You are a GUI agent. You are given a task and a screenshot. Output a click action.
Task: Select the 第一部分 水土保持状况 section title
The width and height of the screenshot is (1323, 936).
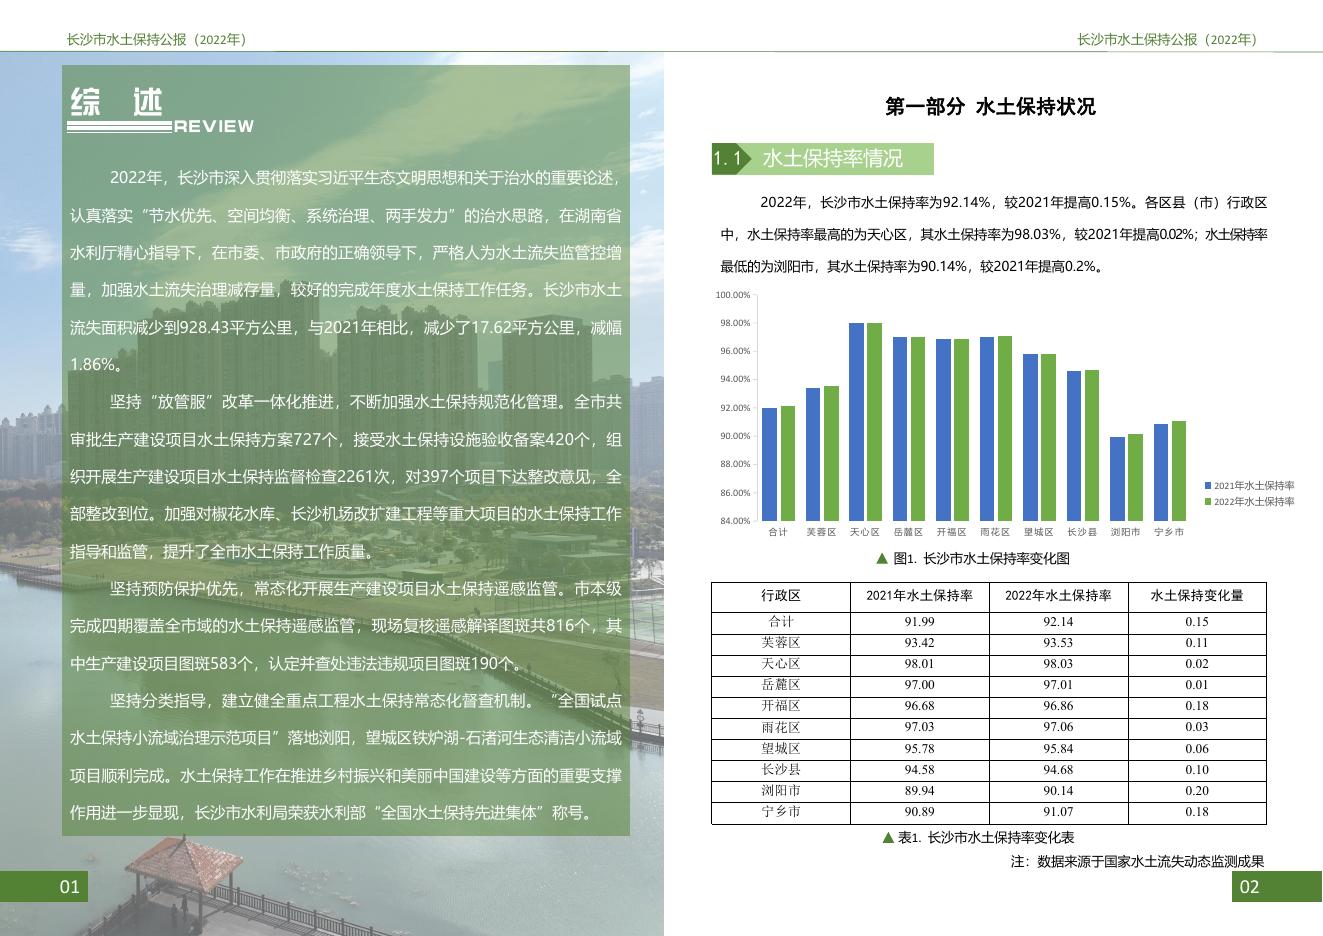pyautogui.click(x=990, y=107)
